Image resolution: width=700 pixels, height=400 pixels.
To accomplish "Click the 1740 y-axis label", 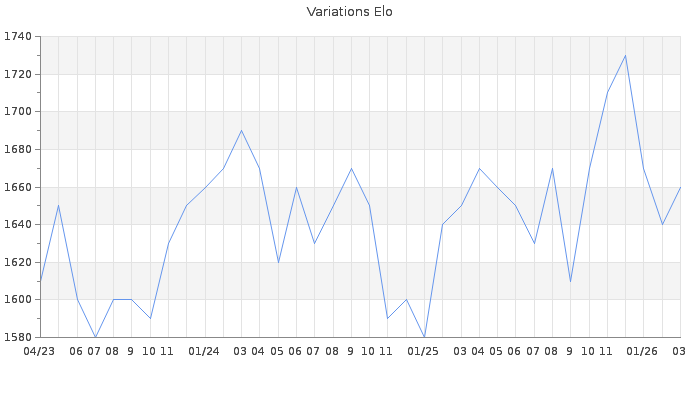I will (x=18, y=37).
